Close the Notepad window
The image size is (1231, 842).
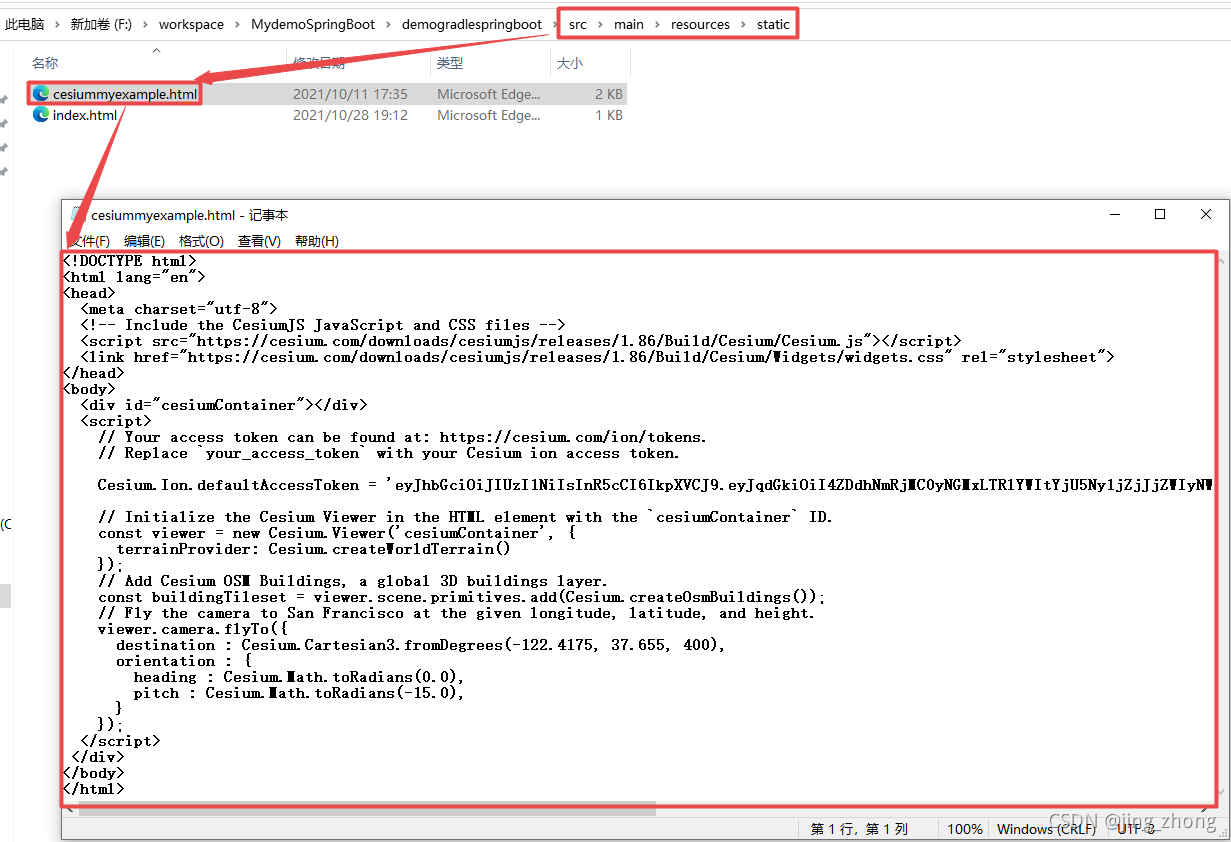coord(1206,214)
